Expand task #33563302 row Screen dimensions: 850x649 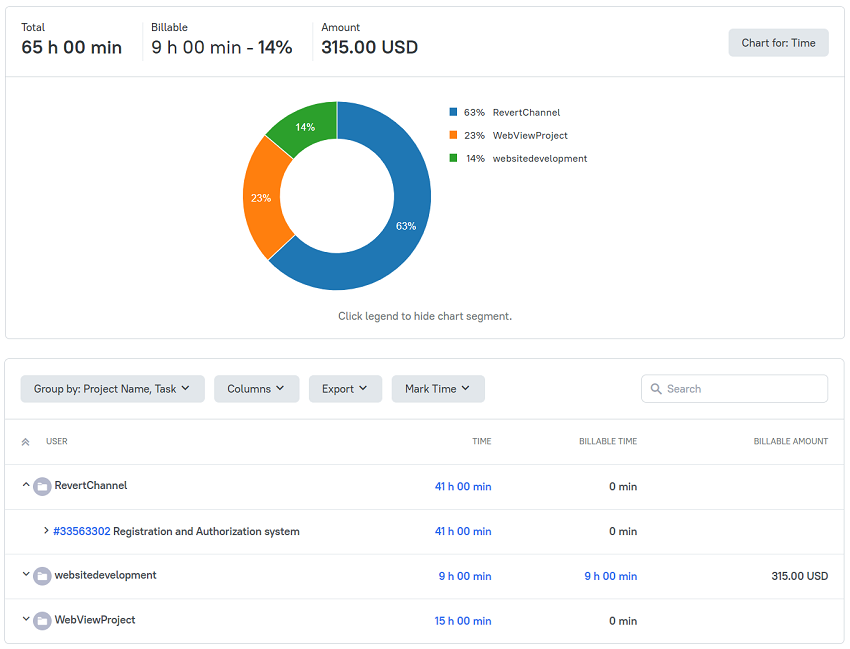pos(46,531)
